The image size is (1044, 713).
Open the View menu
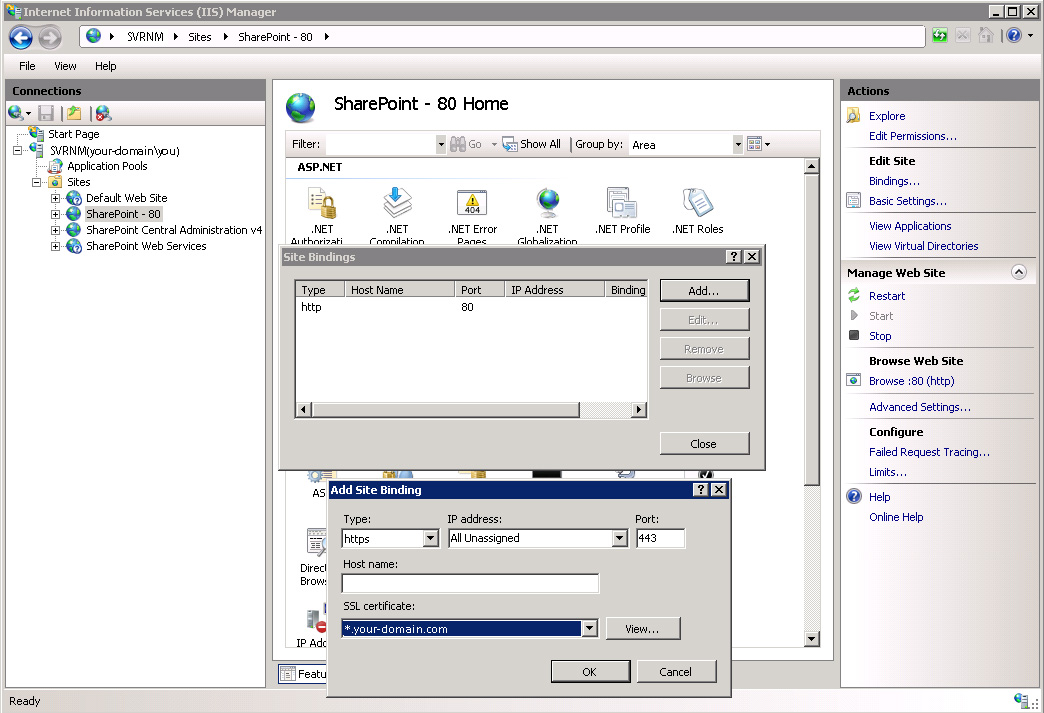pyautogui.click(x=65, y=66)
